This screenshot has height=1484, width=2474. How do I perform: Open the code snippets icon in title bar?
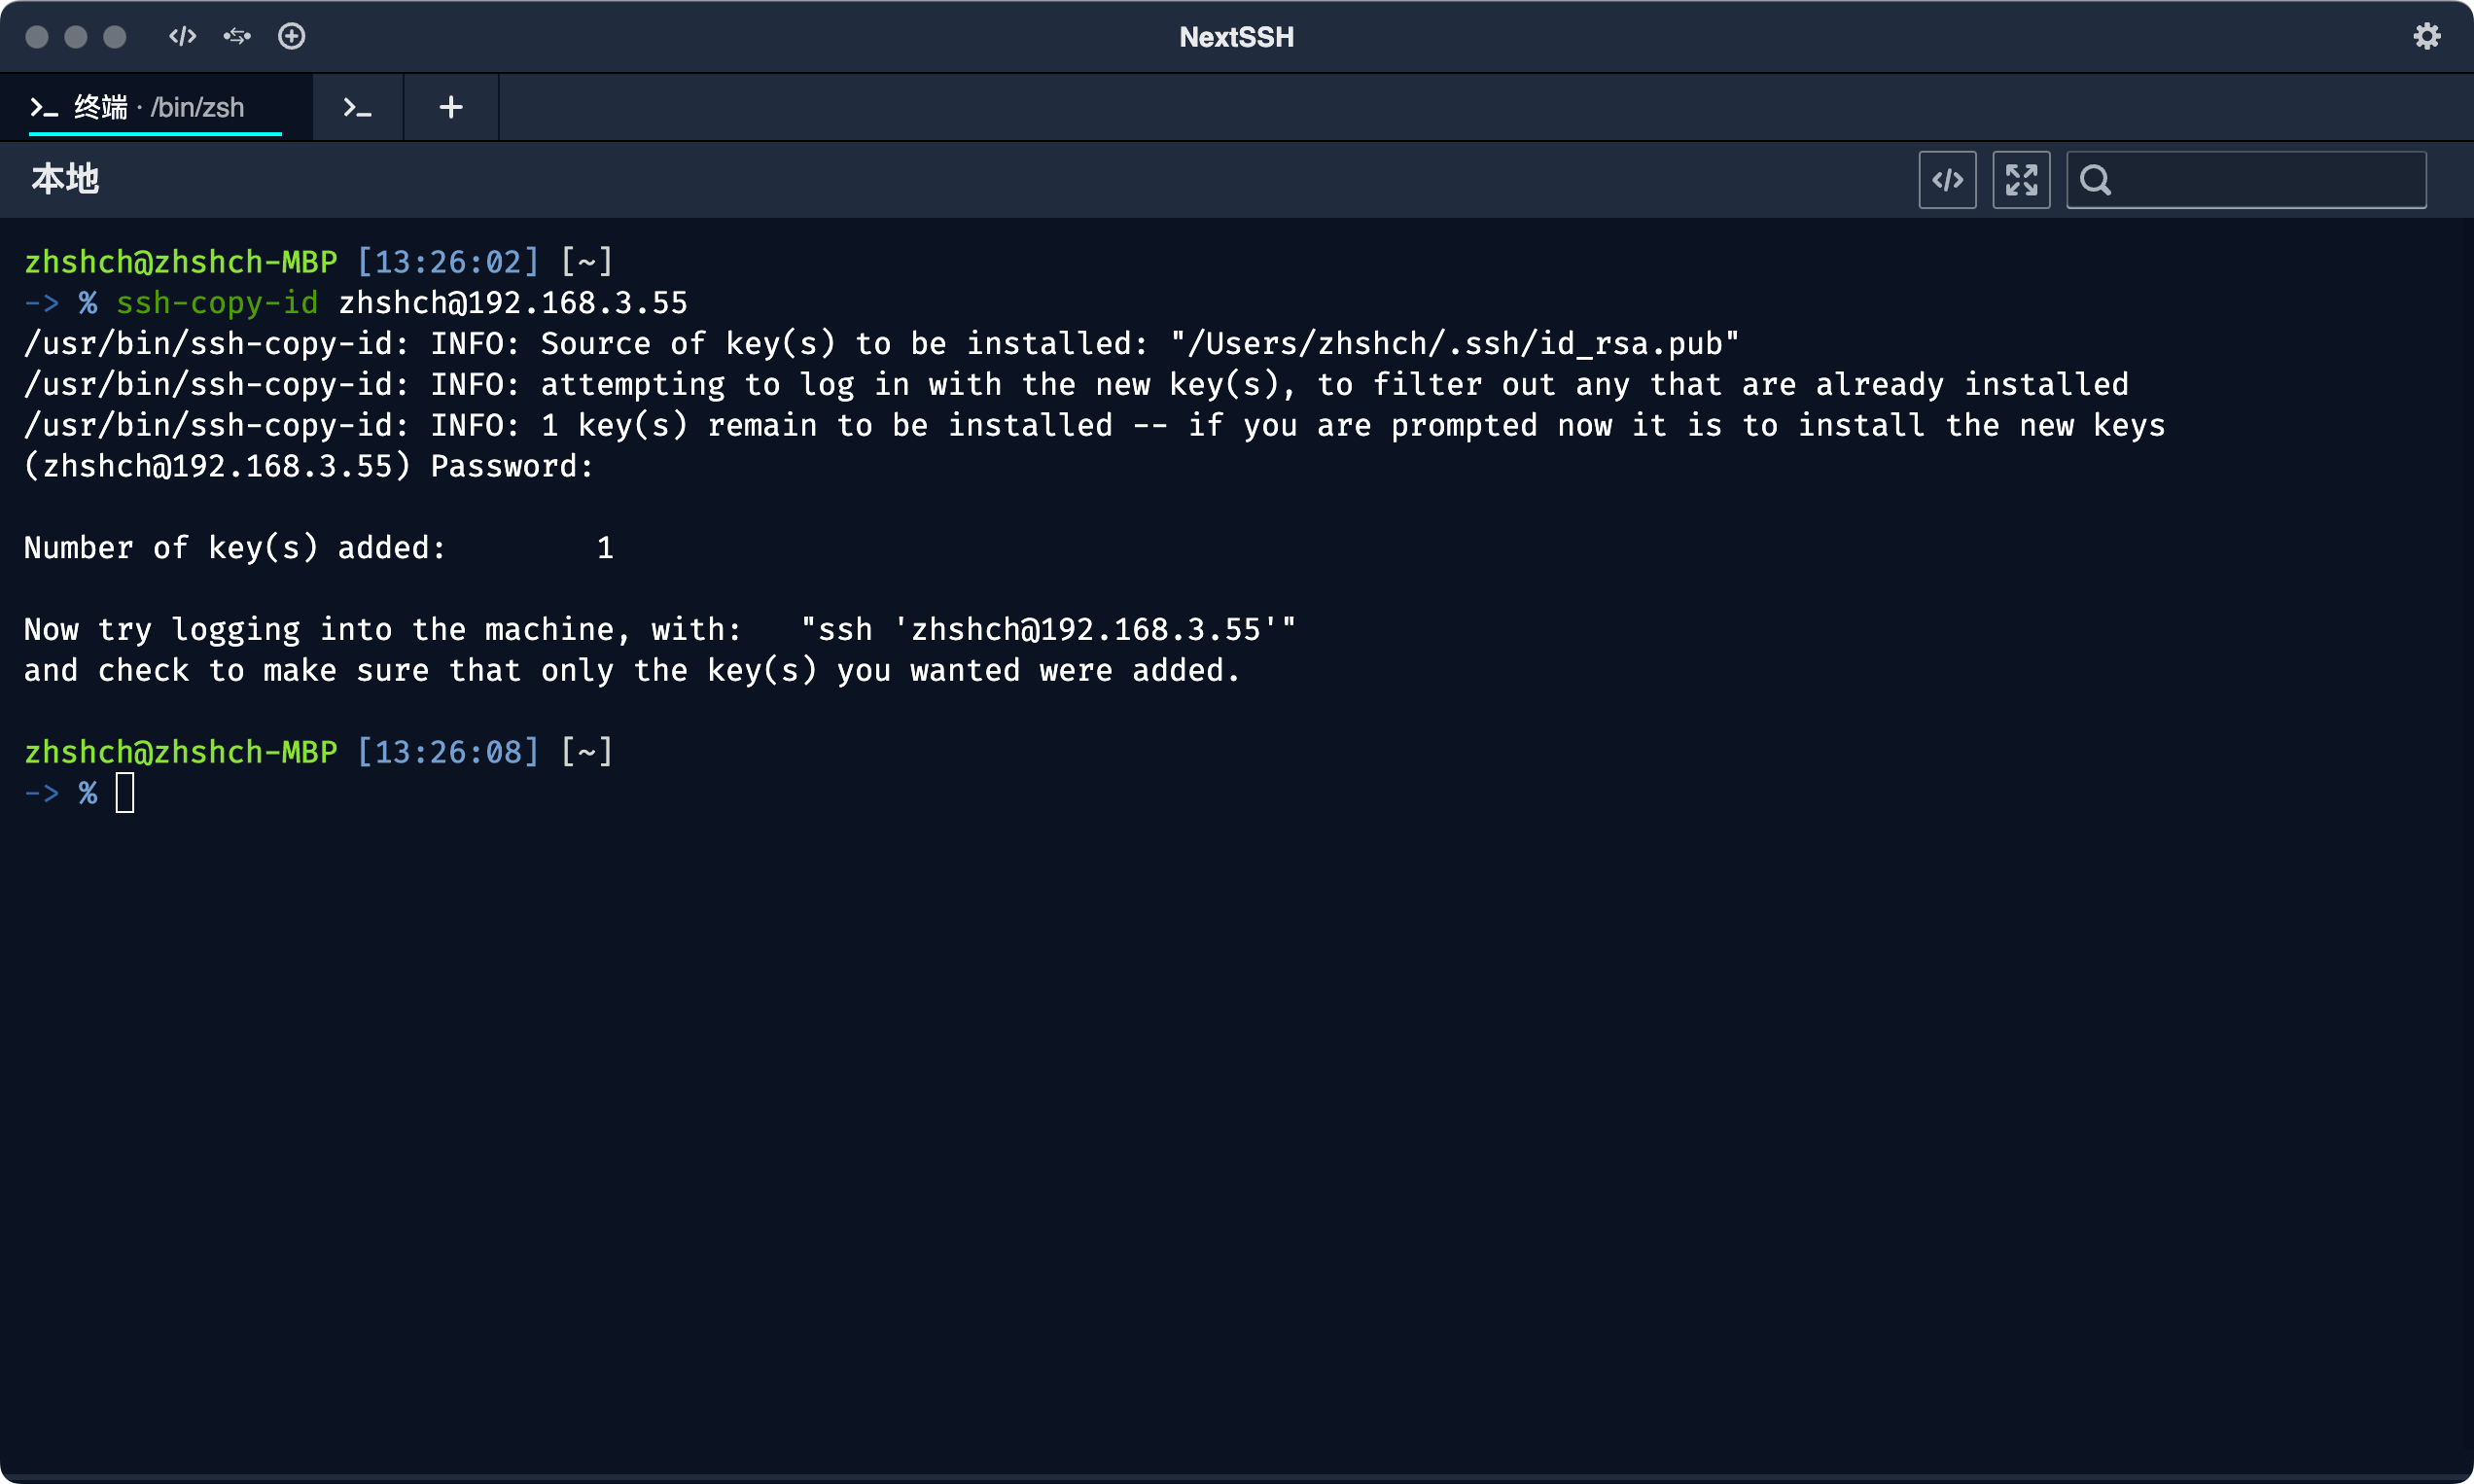pyautogui.click(x=182, y=37)
